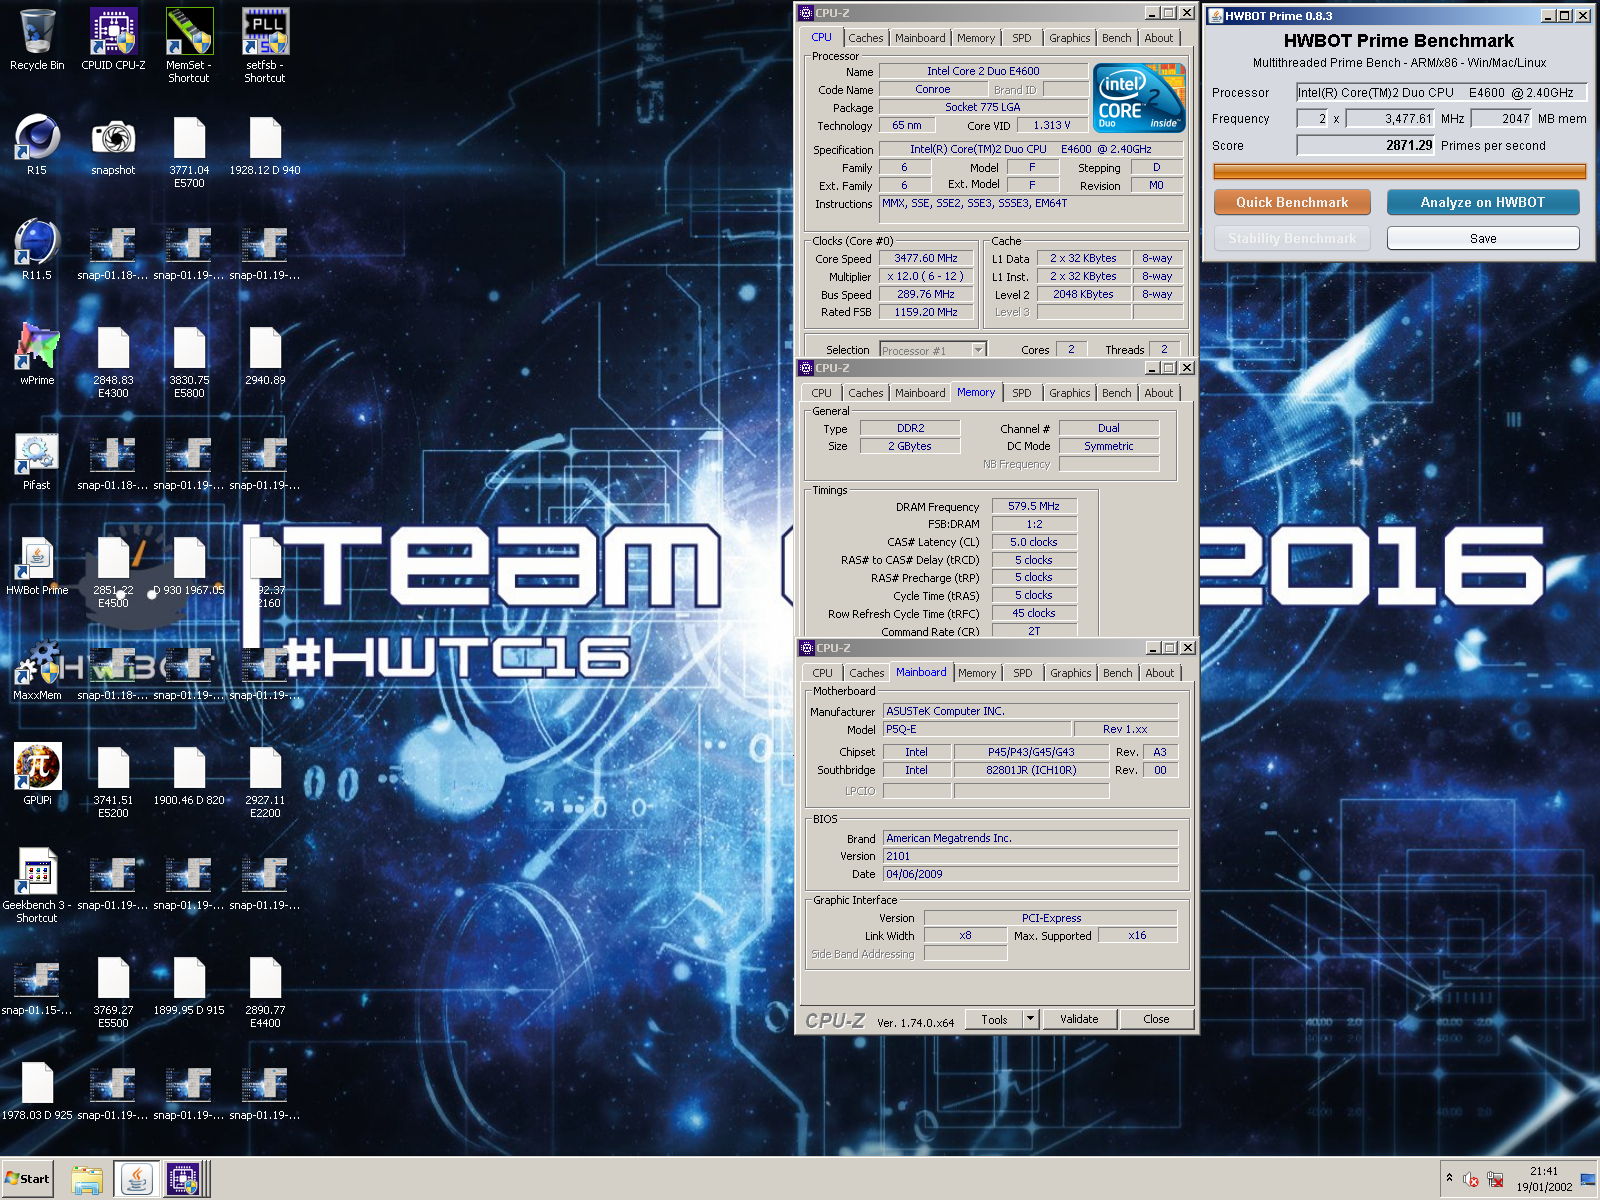
Task: Open Windows Explorer from taskbar
Action: [x=87, y=1179]
